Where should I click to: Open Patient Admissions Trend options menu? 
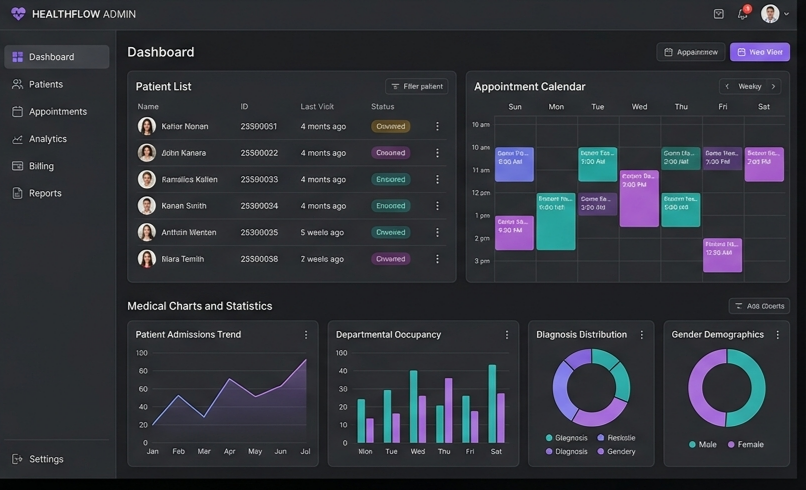pos(306,335)
